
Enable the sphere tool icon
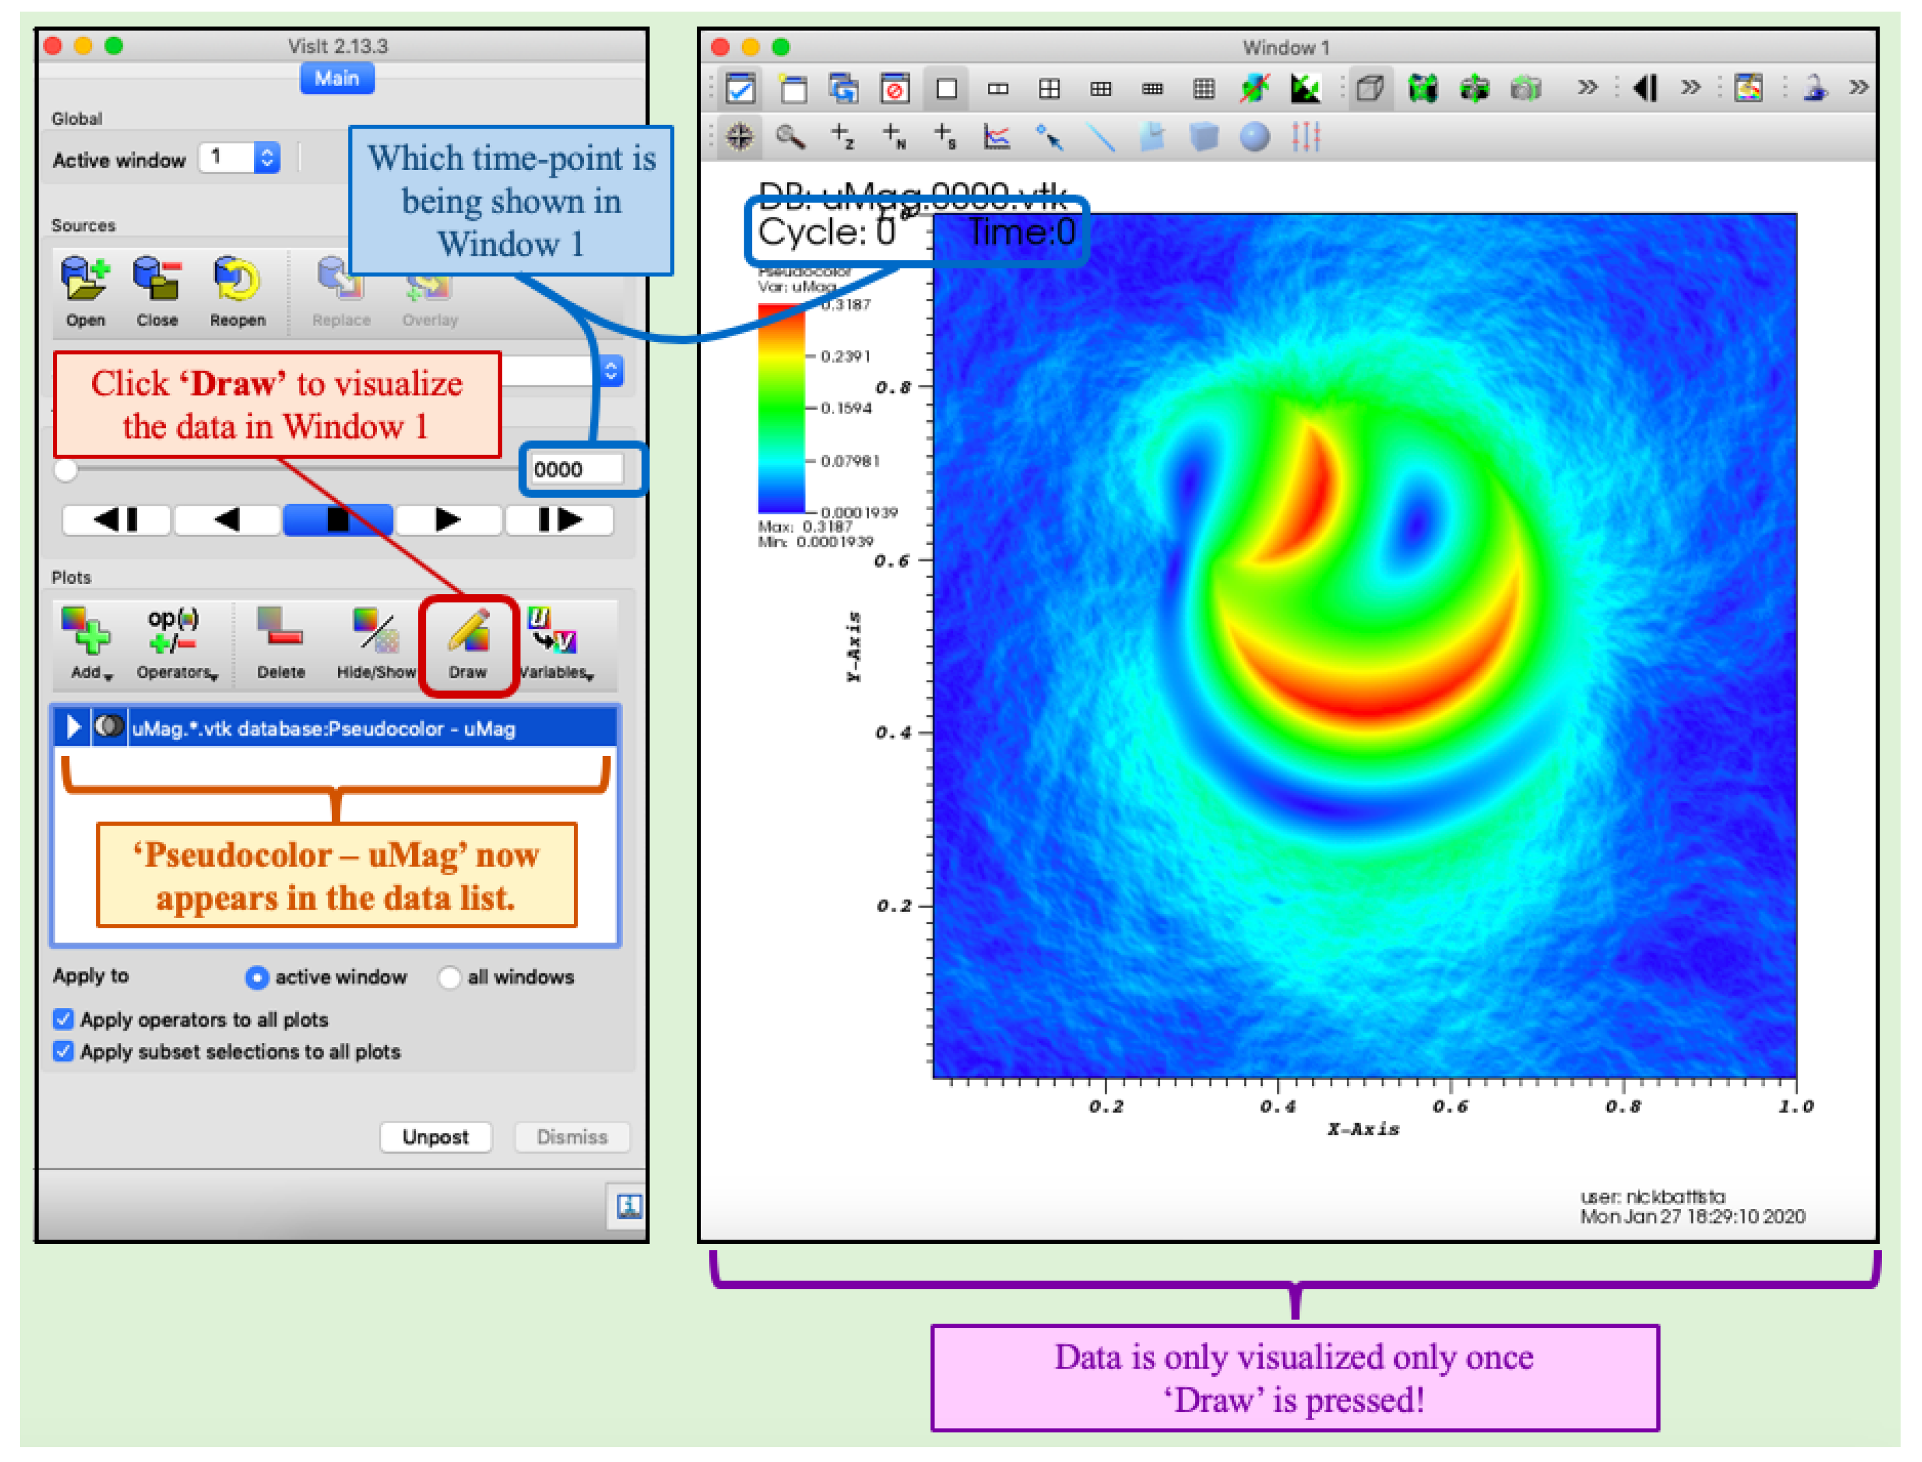click(x=1254, y=137)
